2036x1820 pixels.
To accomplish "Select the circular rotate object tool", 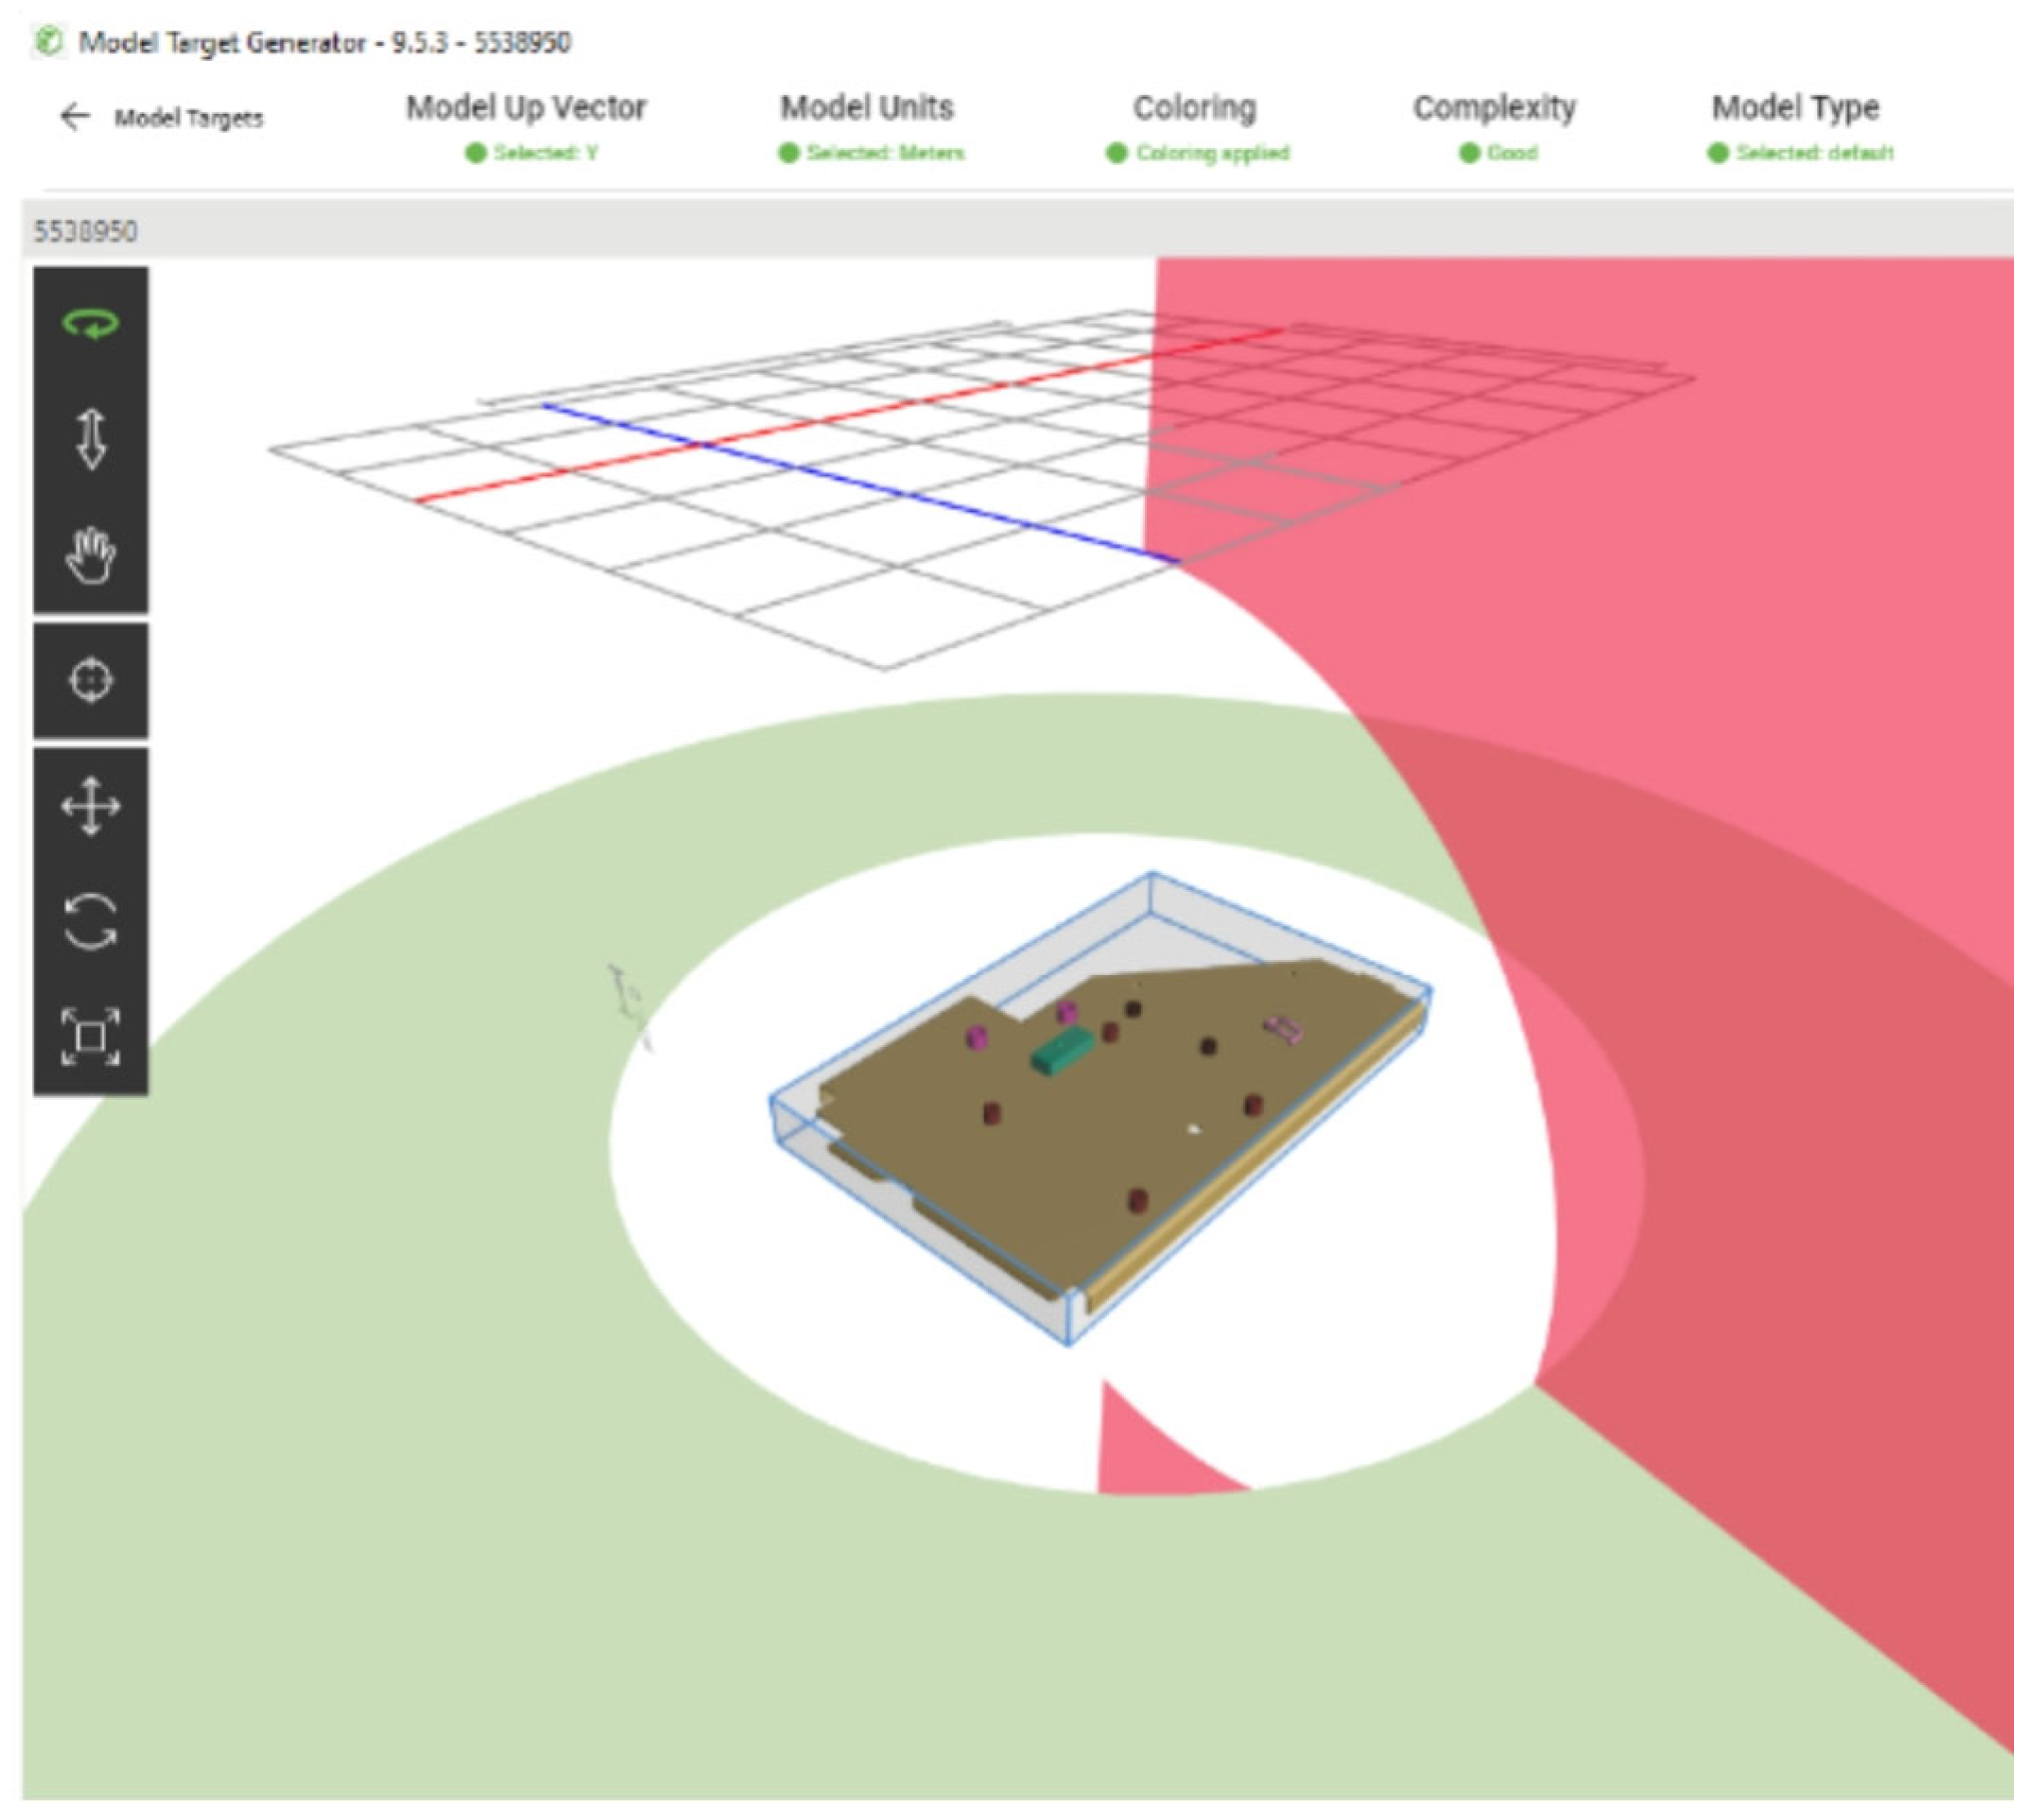I will [x=91, y=921].
